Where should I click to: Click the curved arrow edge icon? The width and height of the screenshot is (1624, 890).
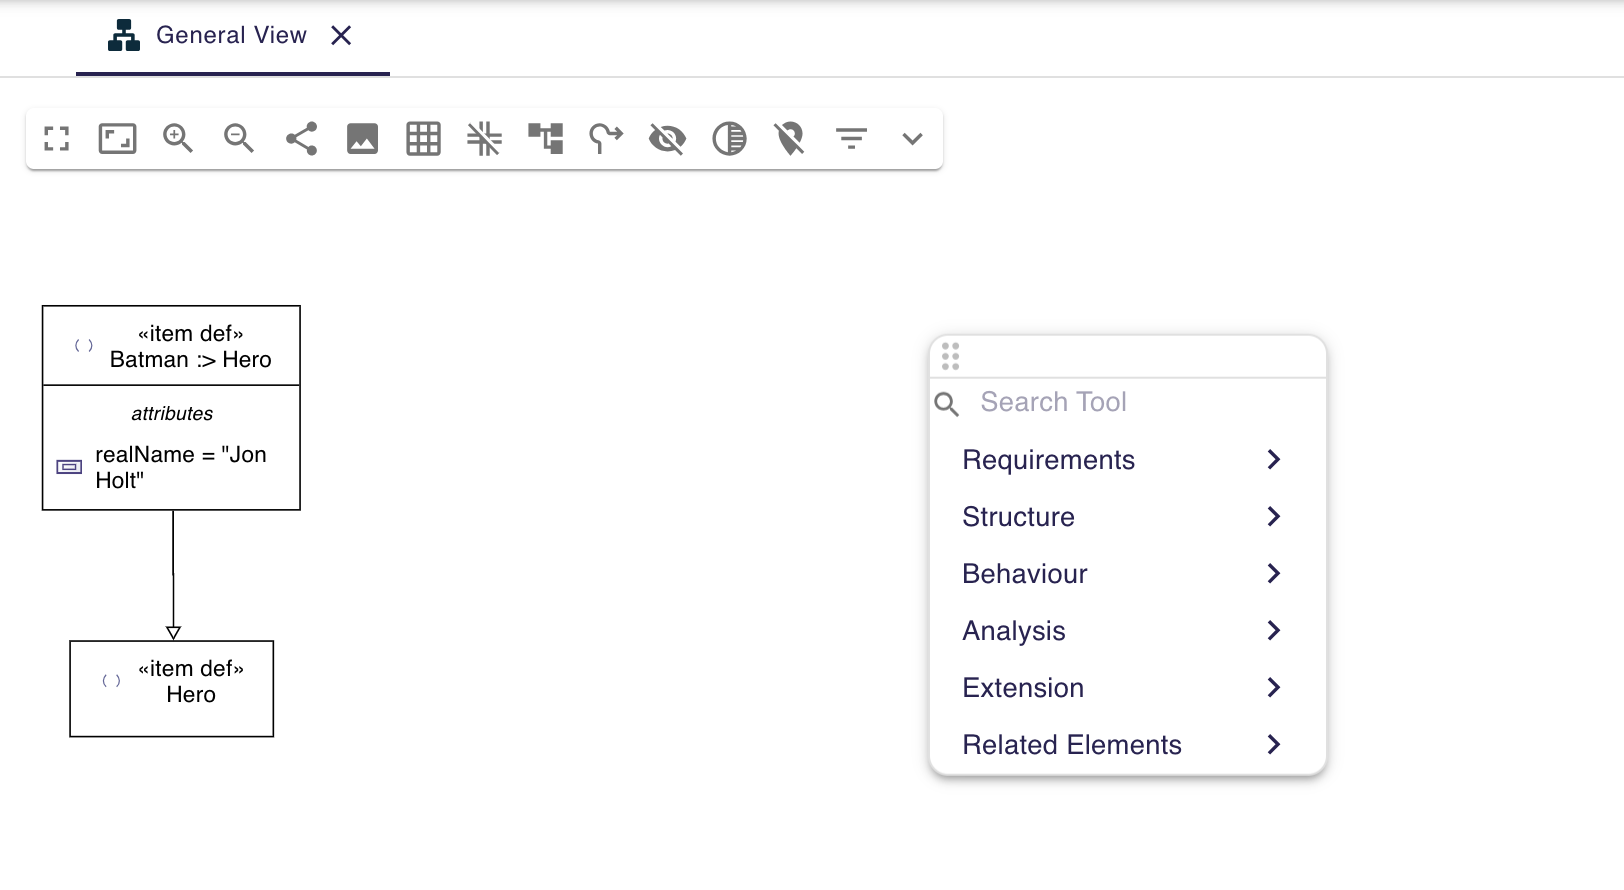click(606, 138)
